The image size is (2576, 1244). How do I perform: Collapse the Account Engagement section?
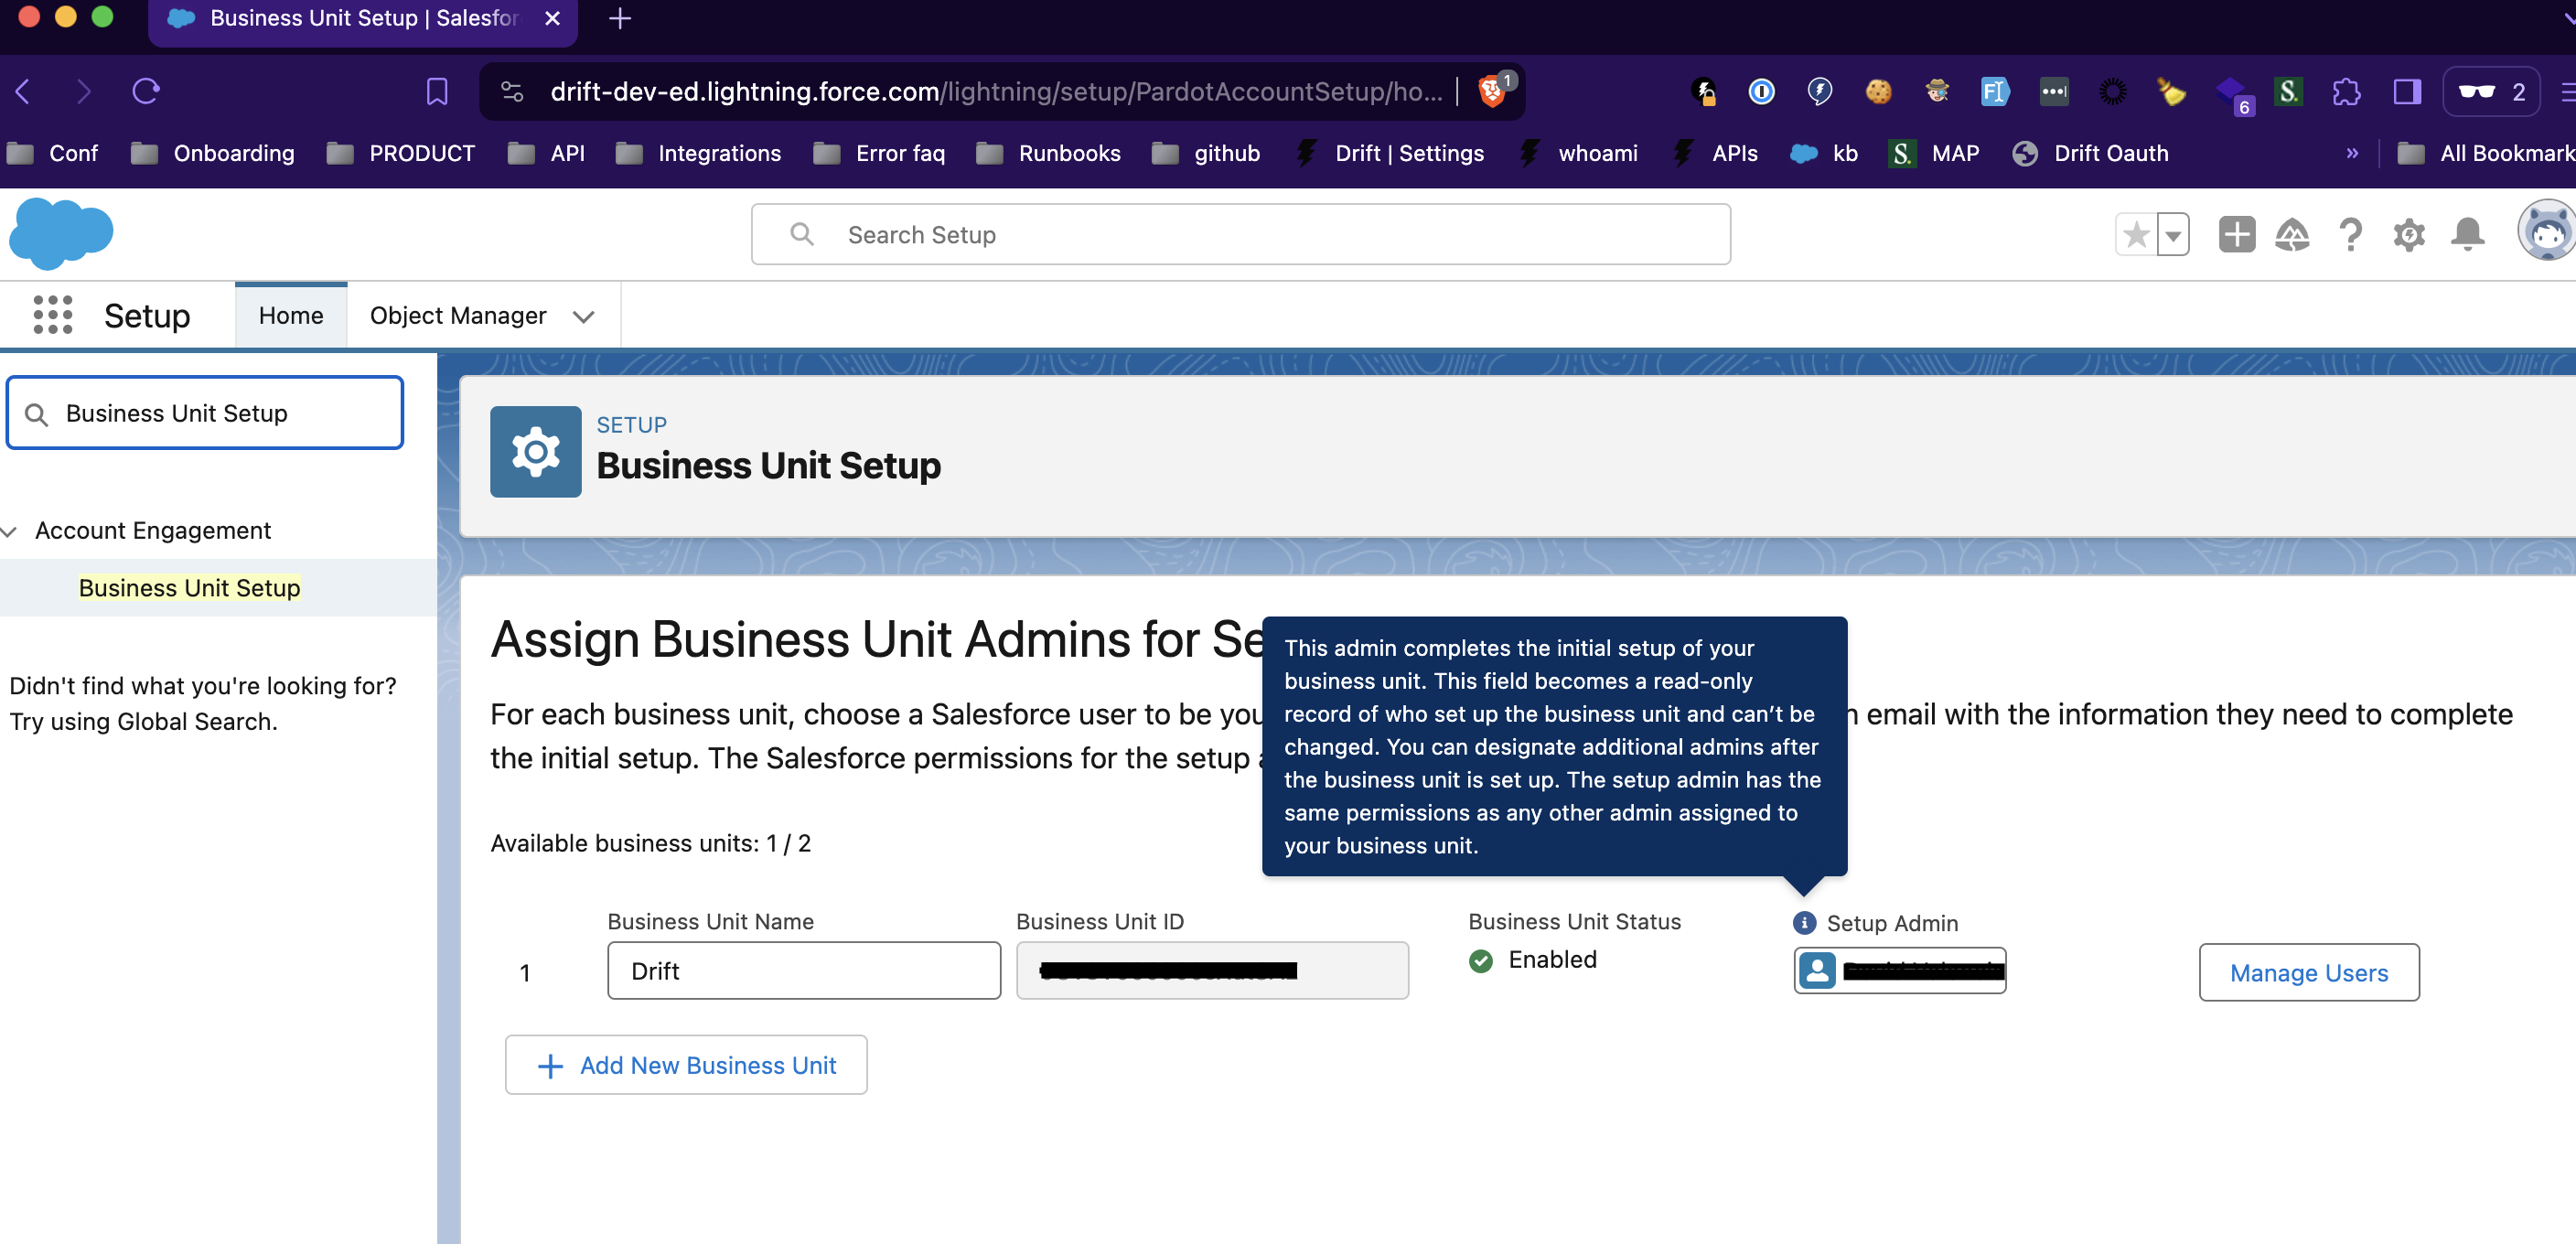[10, 531]
